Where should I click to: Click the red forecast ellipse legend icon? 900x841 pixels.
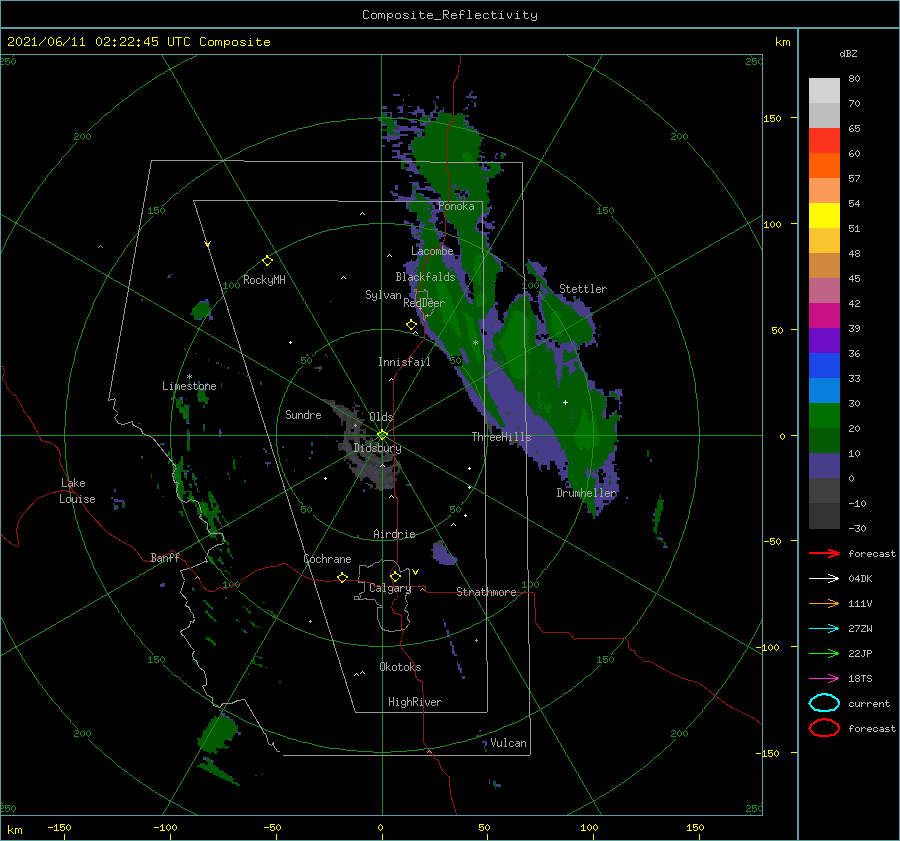(824, 728)
